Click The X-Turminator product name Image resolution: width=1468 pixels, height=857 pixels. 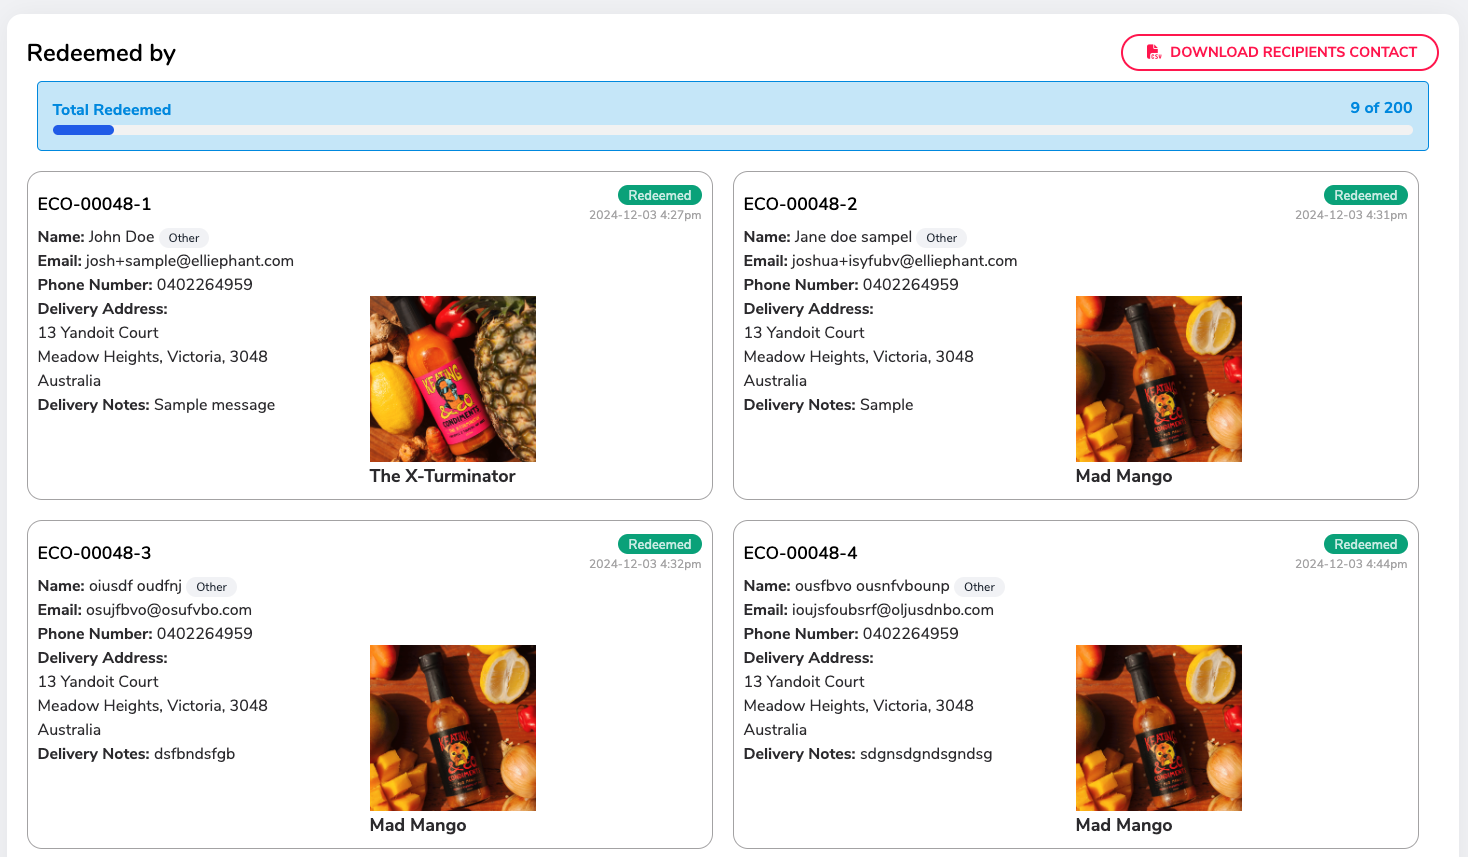pos(443,476)
